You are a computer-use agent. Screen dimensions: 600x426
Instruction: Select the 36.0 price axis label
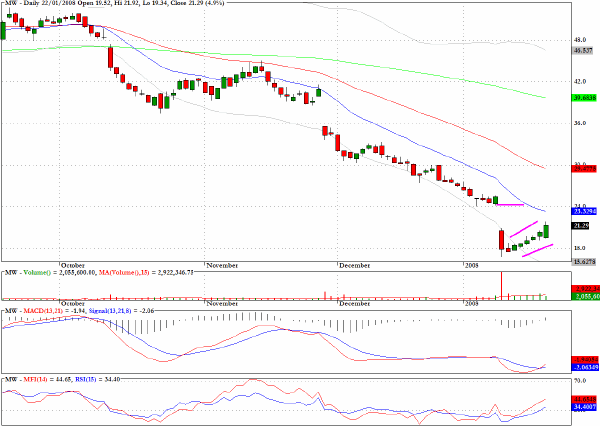point(579,123)
